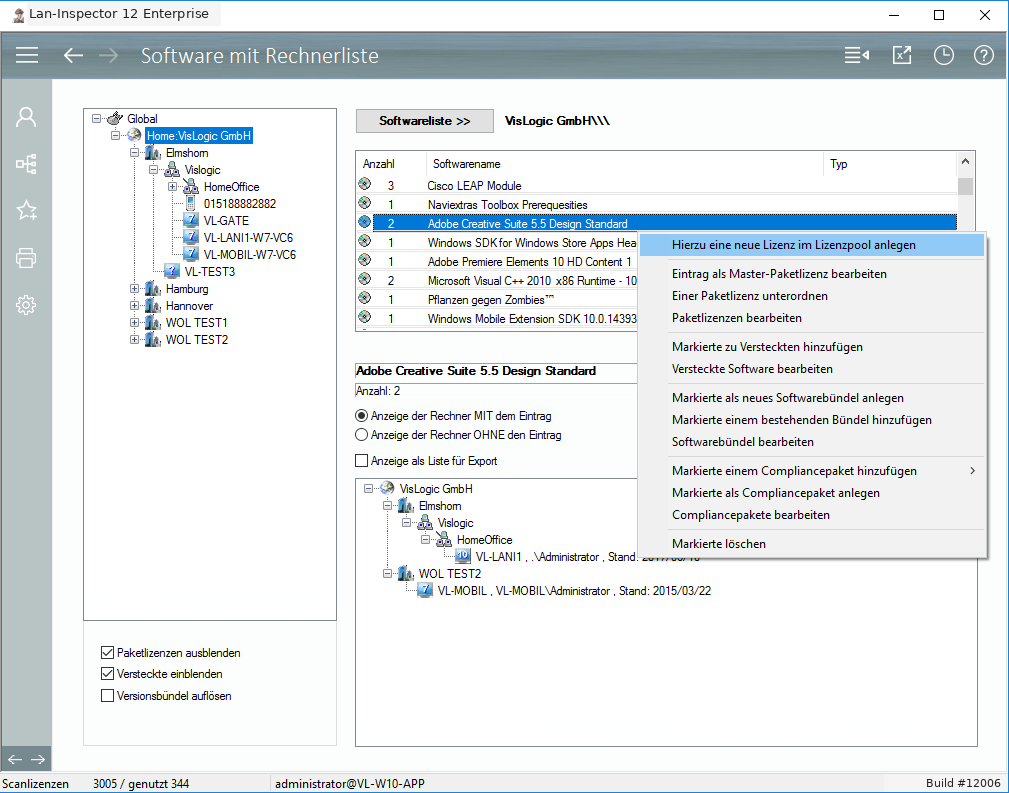1009x793 pixels.
Task: Expand the HomeOffice node in left tree
Action: (172, 187)
